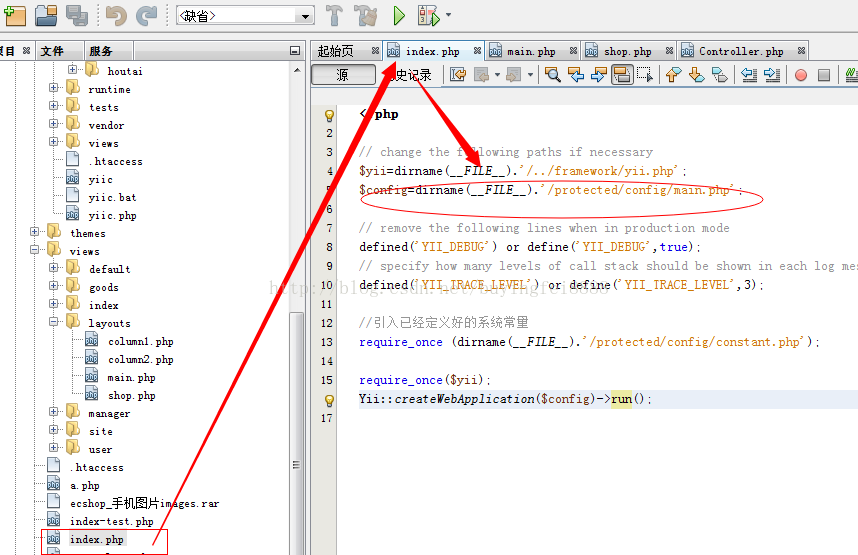Click Previous Bookmark up-arrow icon

tap(673, 75)
